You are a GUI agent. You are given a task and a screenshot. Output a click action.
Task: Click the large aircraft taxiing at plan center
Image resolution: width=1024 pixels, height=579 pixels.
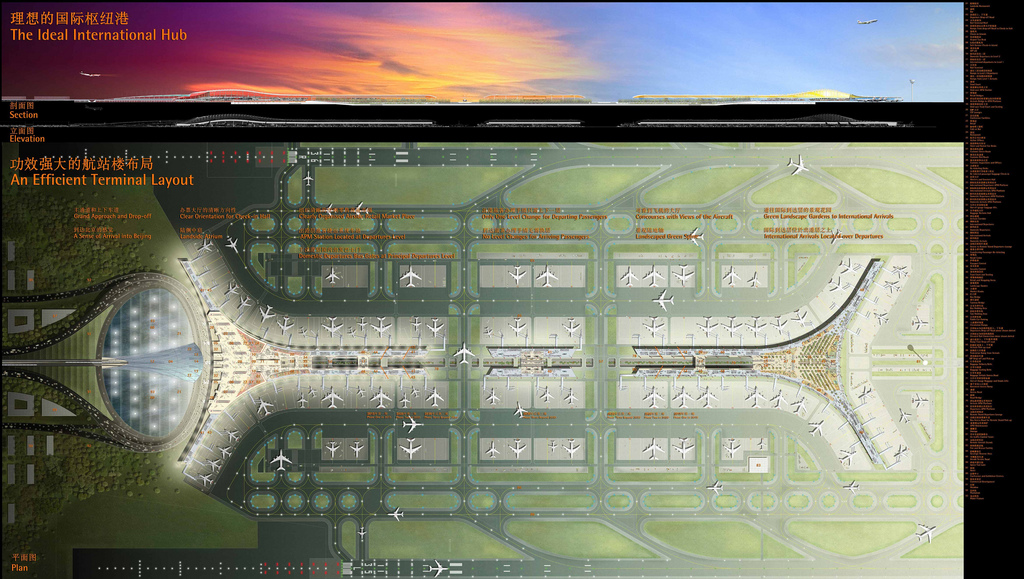464,353
